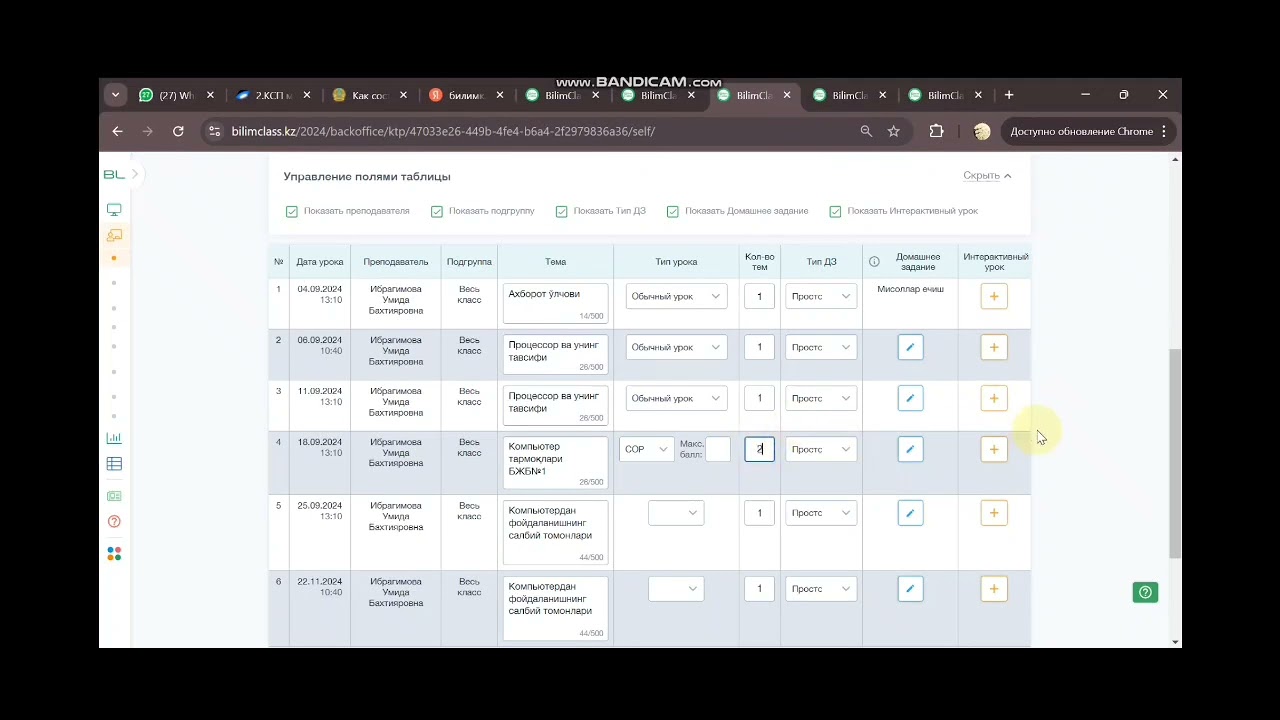1280x720 pixels.
Task: Click the page vertical scrollbar
Action: [x=1175, y=453]
